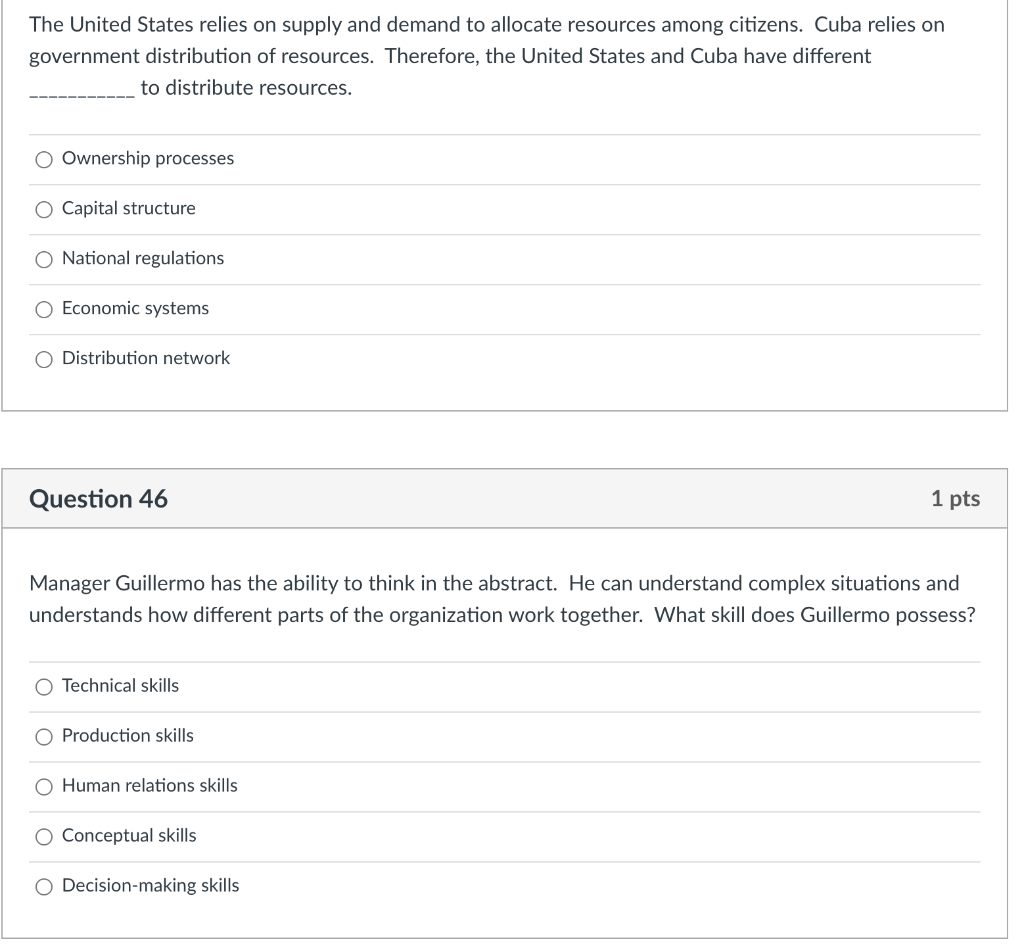Select Technical skills radio button
Screen dimensions: 1024x952
point(44,686)
